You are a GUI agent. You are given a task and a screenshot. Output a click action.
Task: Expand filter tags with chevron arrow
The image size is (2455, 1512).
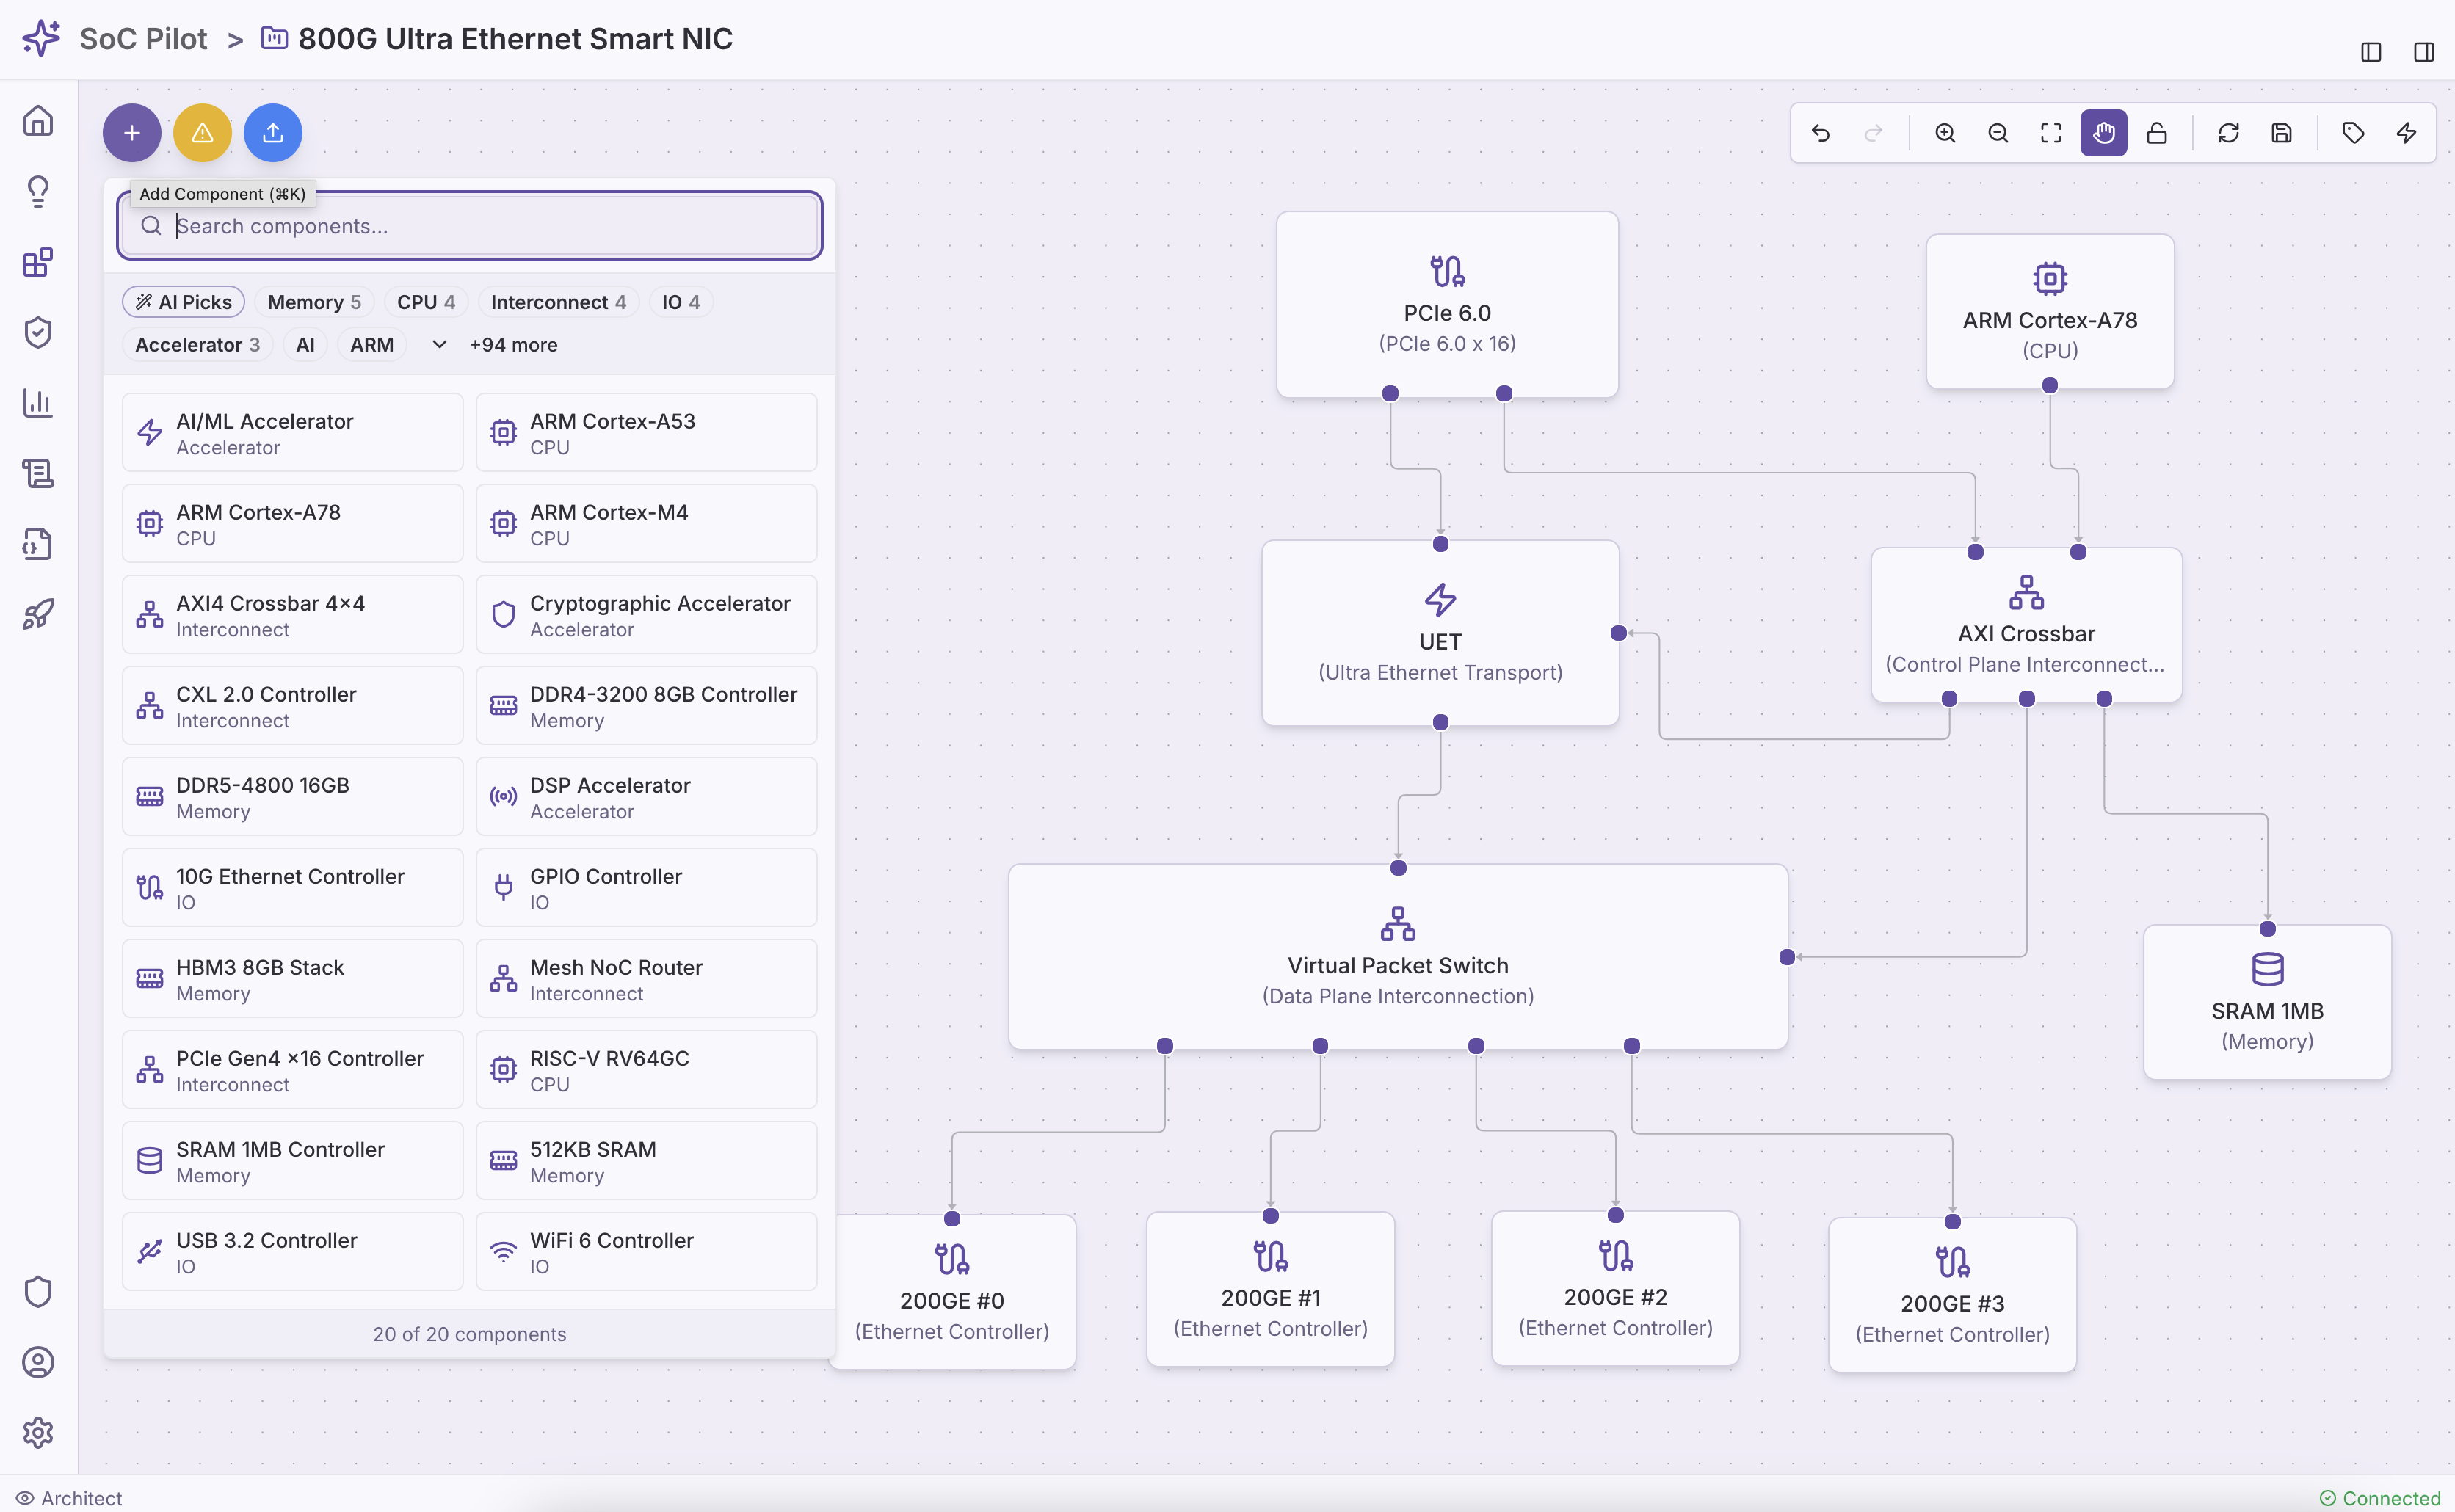439,344
